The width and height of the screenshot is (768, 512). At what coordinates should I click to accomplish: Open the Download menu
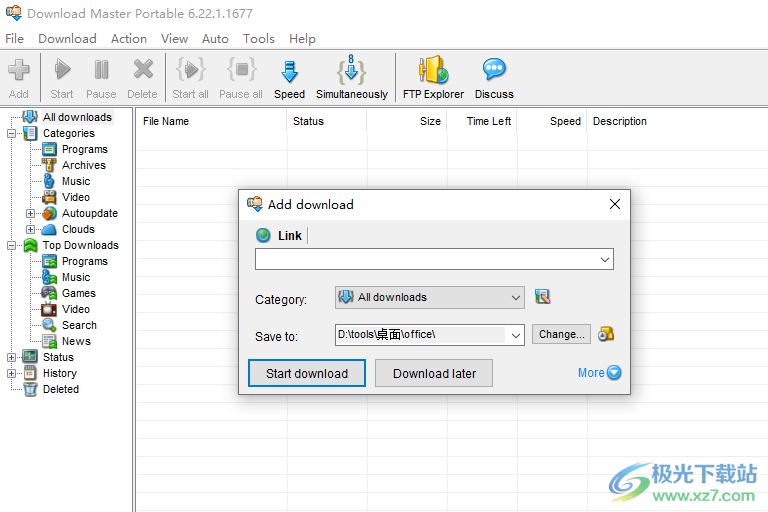pos(67,39)
